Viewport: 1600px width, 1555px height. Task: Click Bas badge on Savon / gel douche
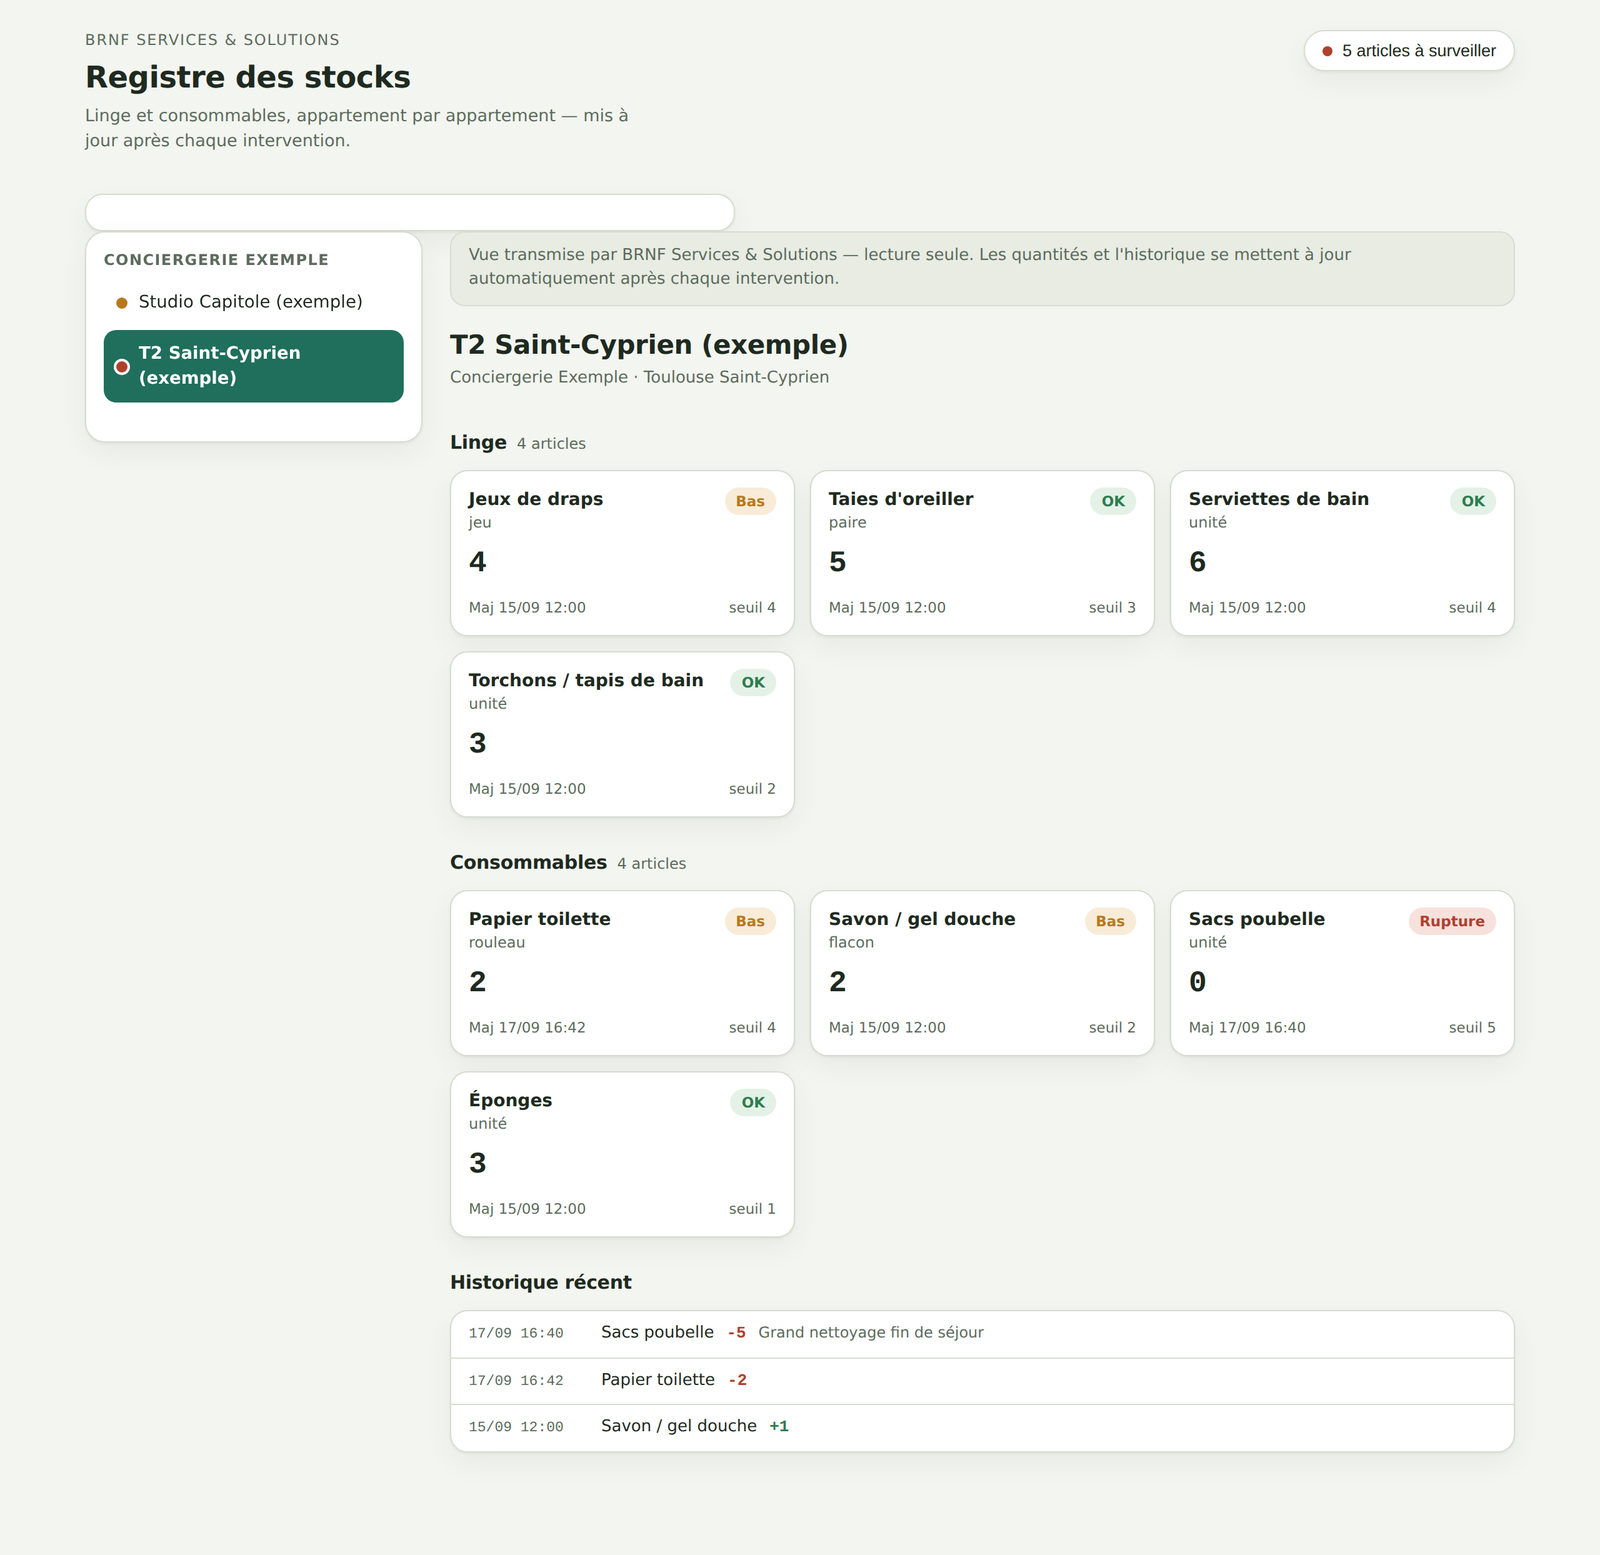click(x=1110, y=921)
